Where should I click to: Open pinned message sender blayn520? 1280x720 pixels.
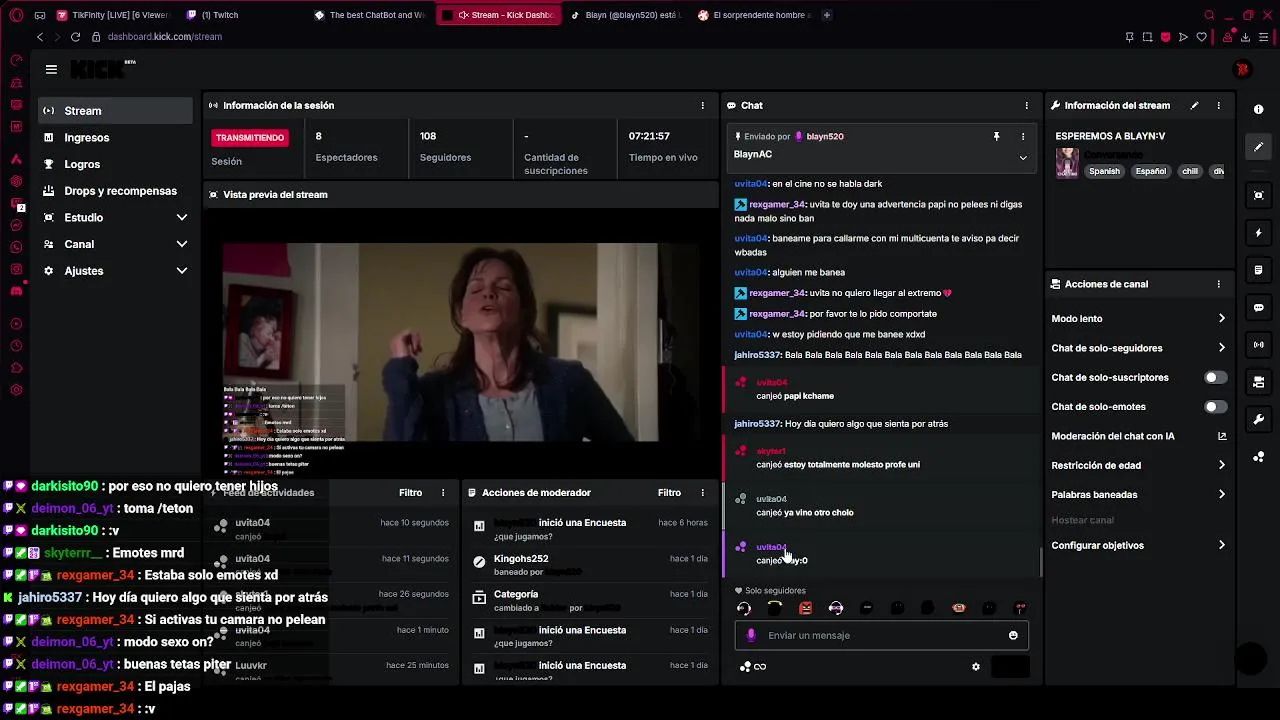[x=825, y=136]
